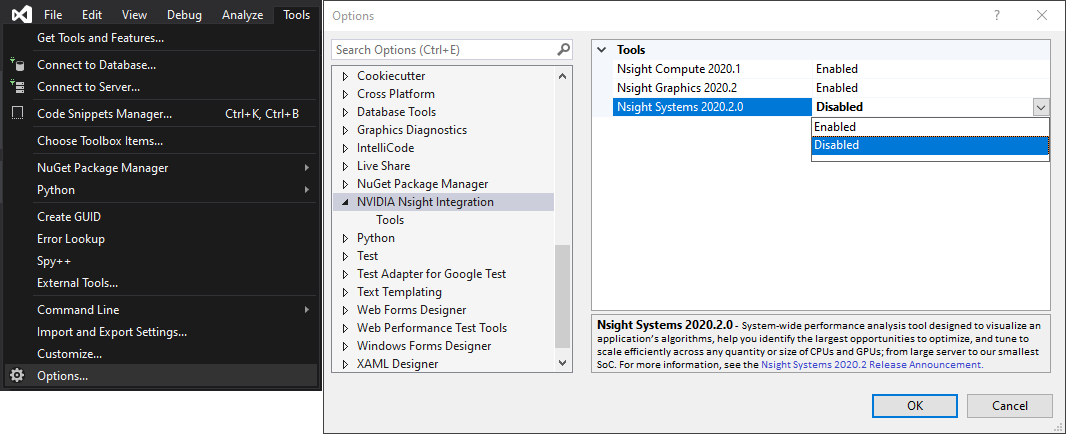Click the search magnifier icon in Options
The image size is (1066, 434).
tap(563, 50)
